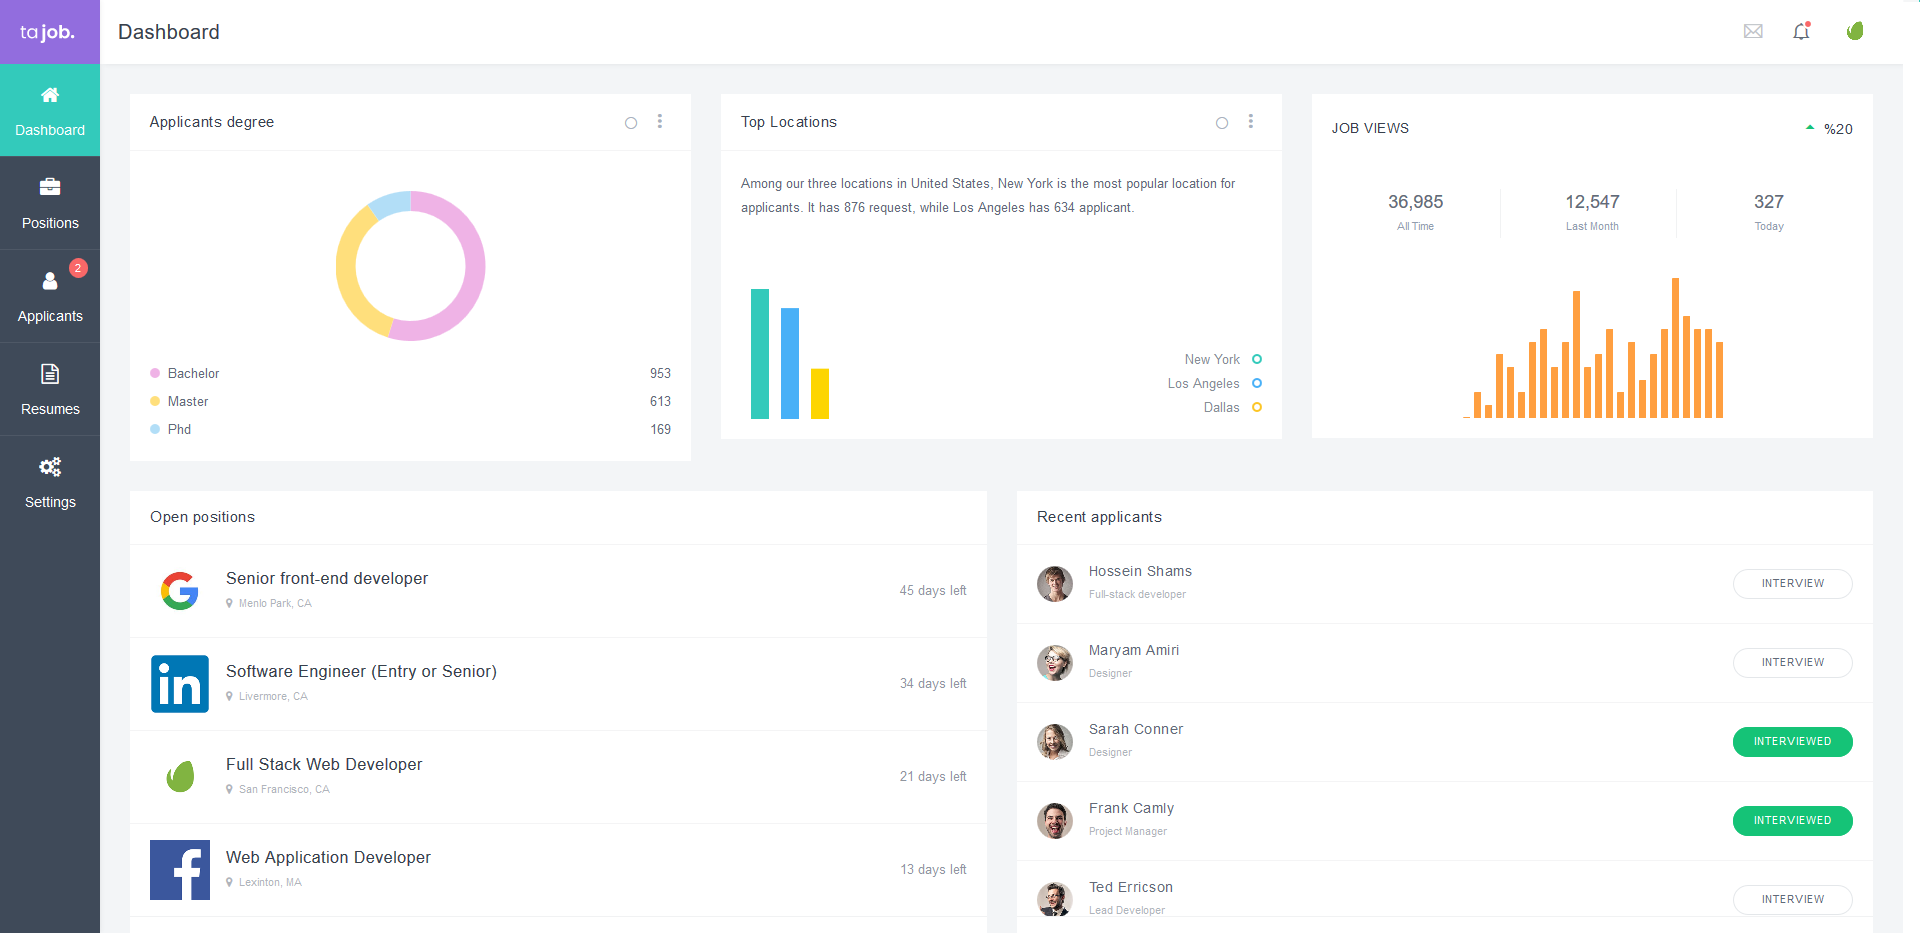The height and width of the screenshot is (933, 1920).
Task: Open the mail envelope icon in header
Action: tap(1753, 31)
